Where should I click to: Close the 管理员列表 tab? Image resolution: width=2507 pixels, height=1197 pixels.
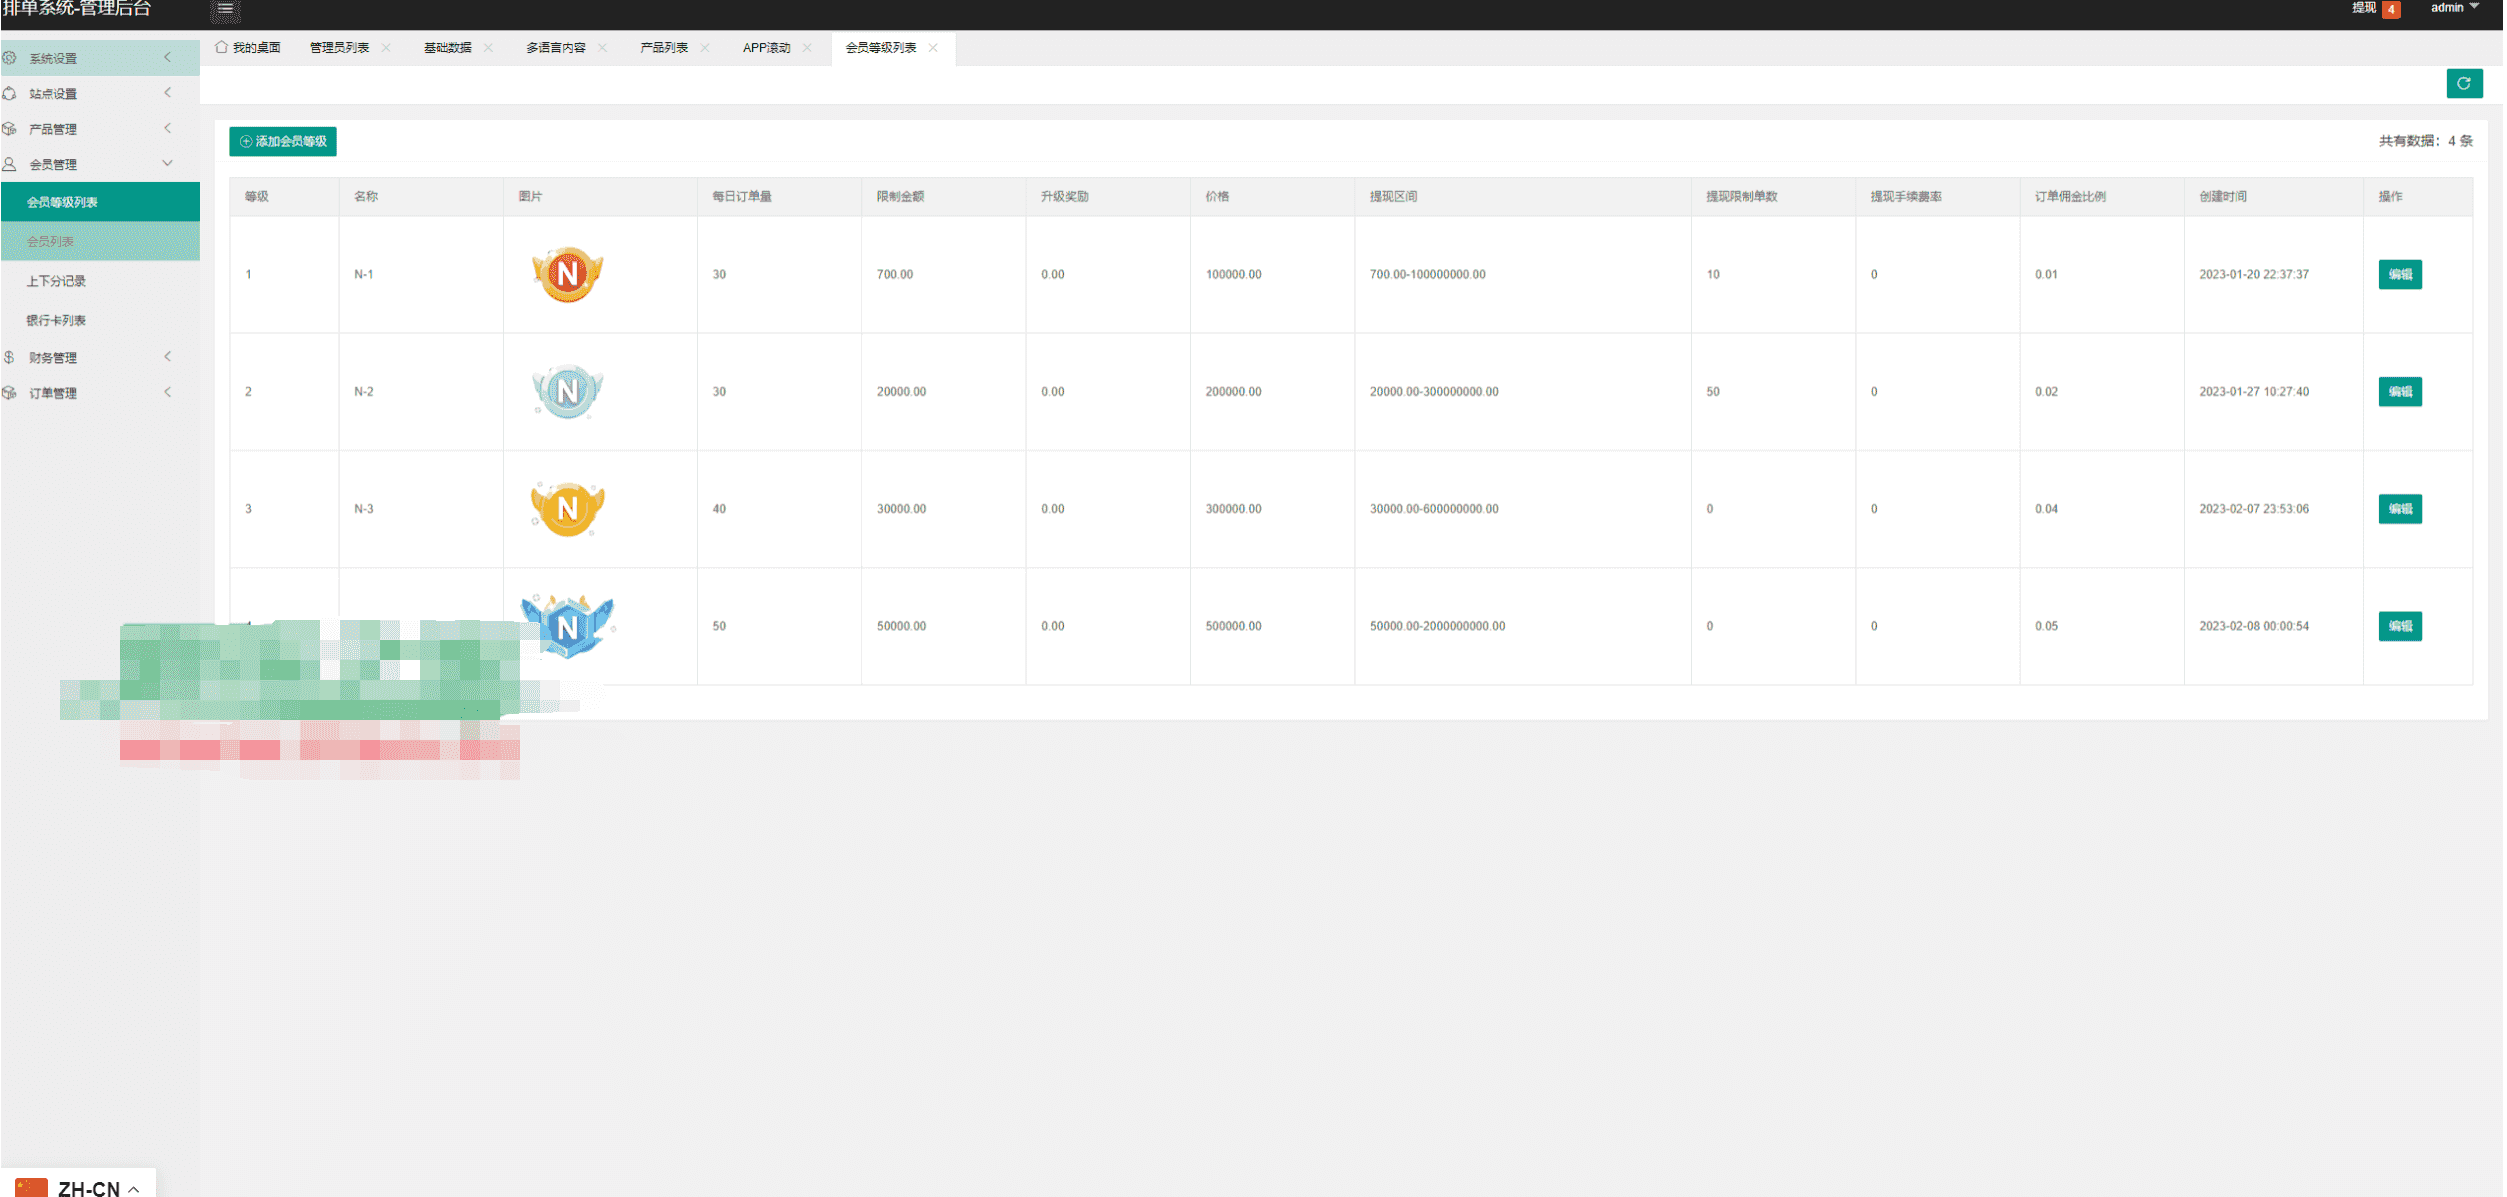(386, 48)
